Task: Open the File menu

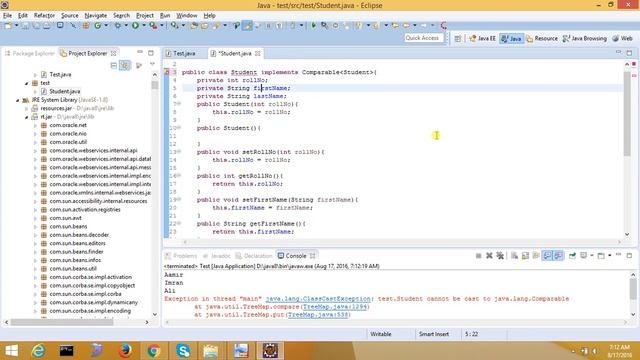Action: [x=7, y=16]
